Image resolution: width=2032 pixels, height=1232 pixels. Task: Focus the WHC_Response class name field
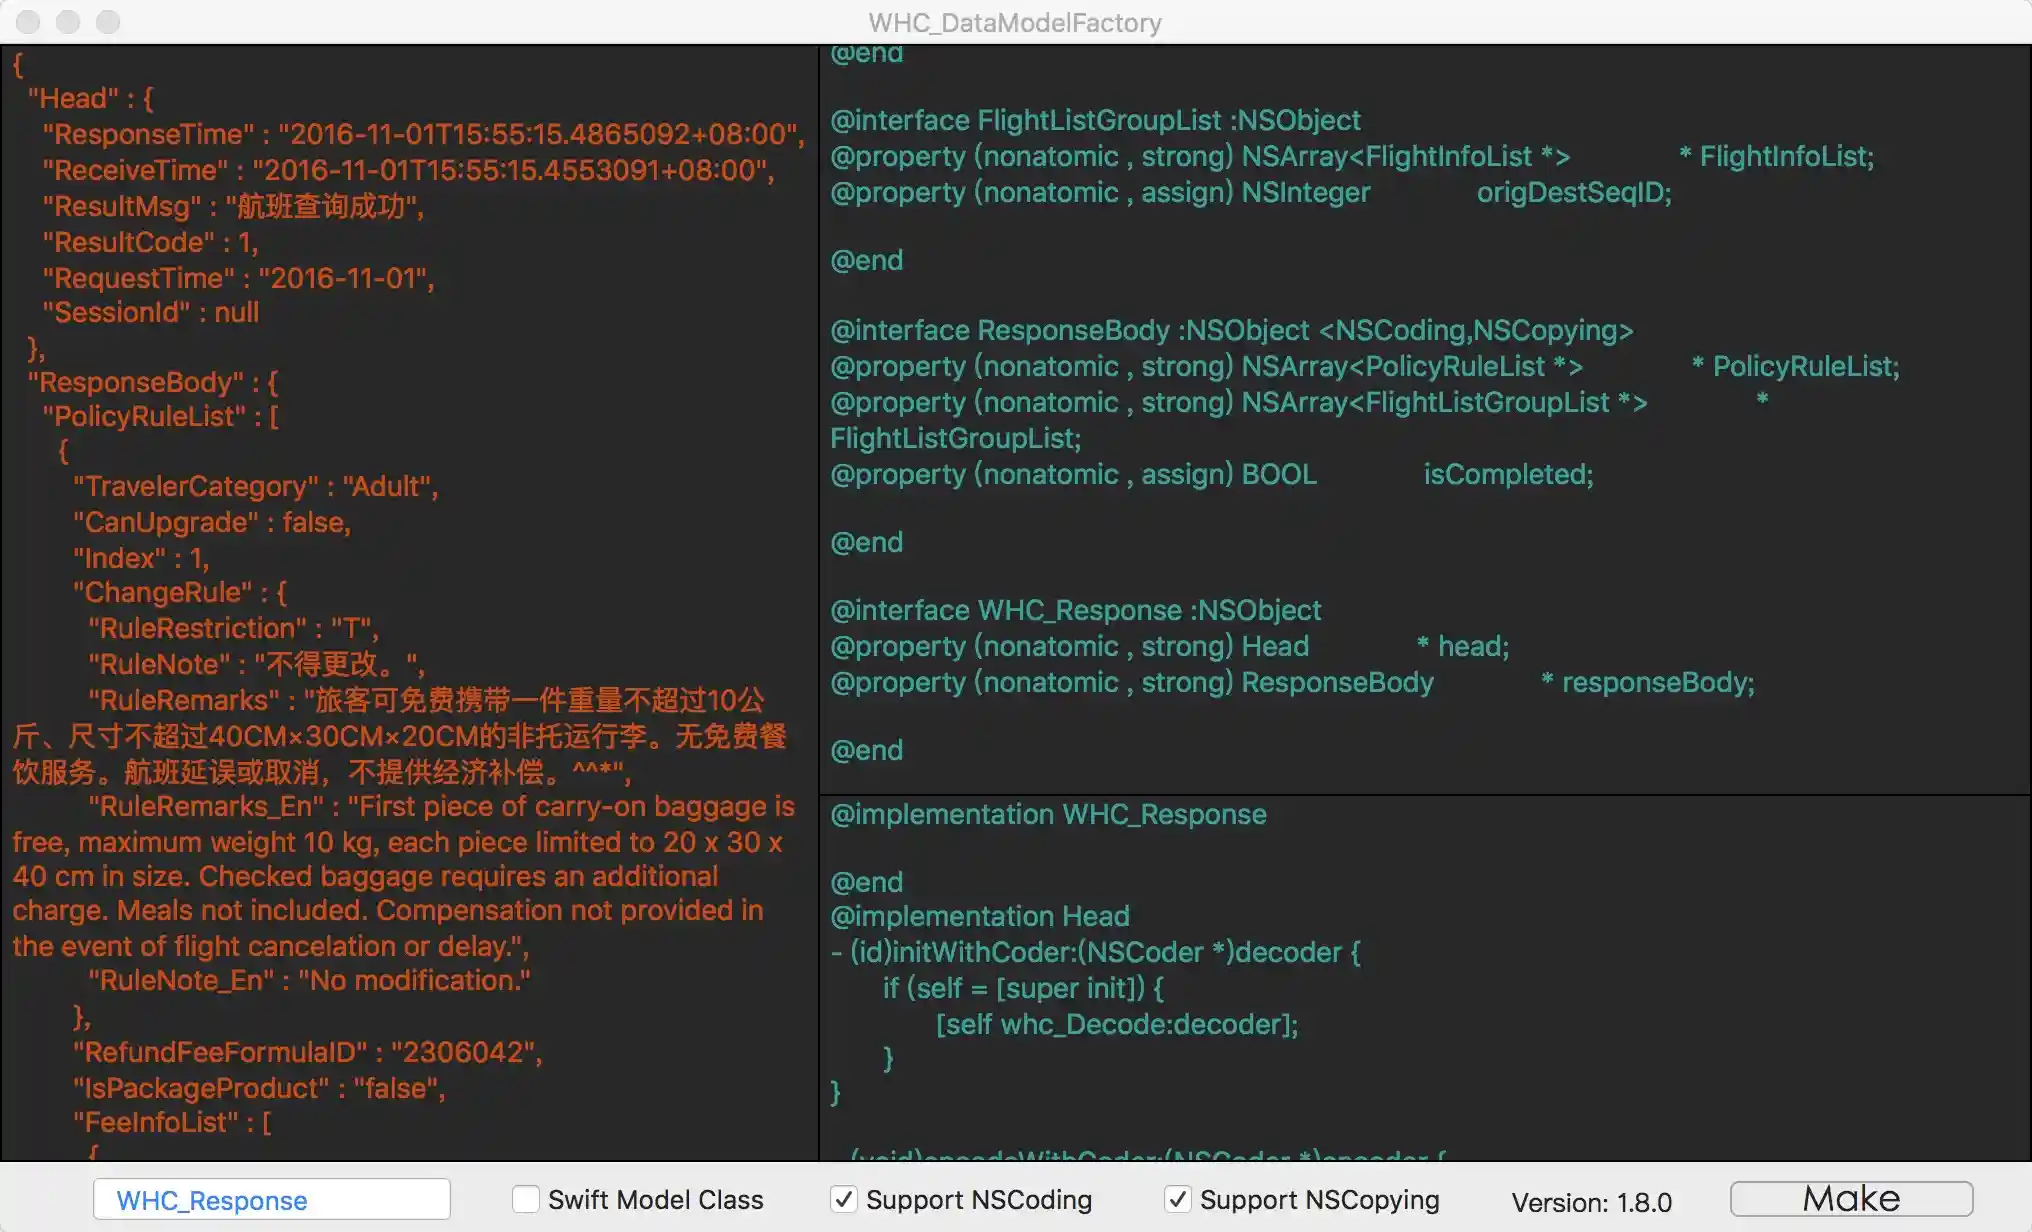click(x=272, y=1200)
